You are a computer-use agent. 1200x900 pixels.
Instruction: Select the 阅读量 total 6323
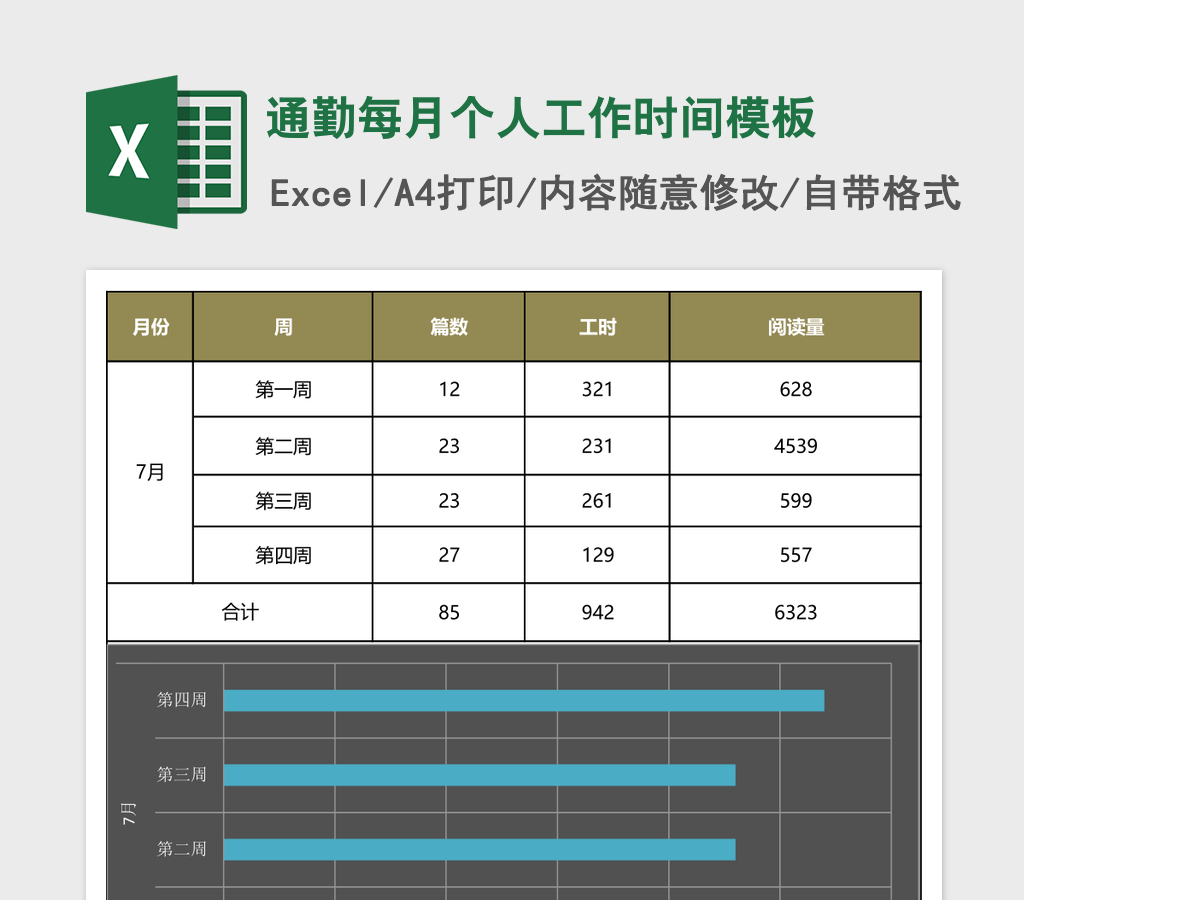click(795, 612)
